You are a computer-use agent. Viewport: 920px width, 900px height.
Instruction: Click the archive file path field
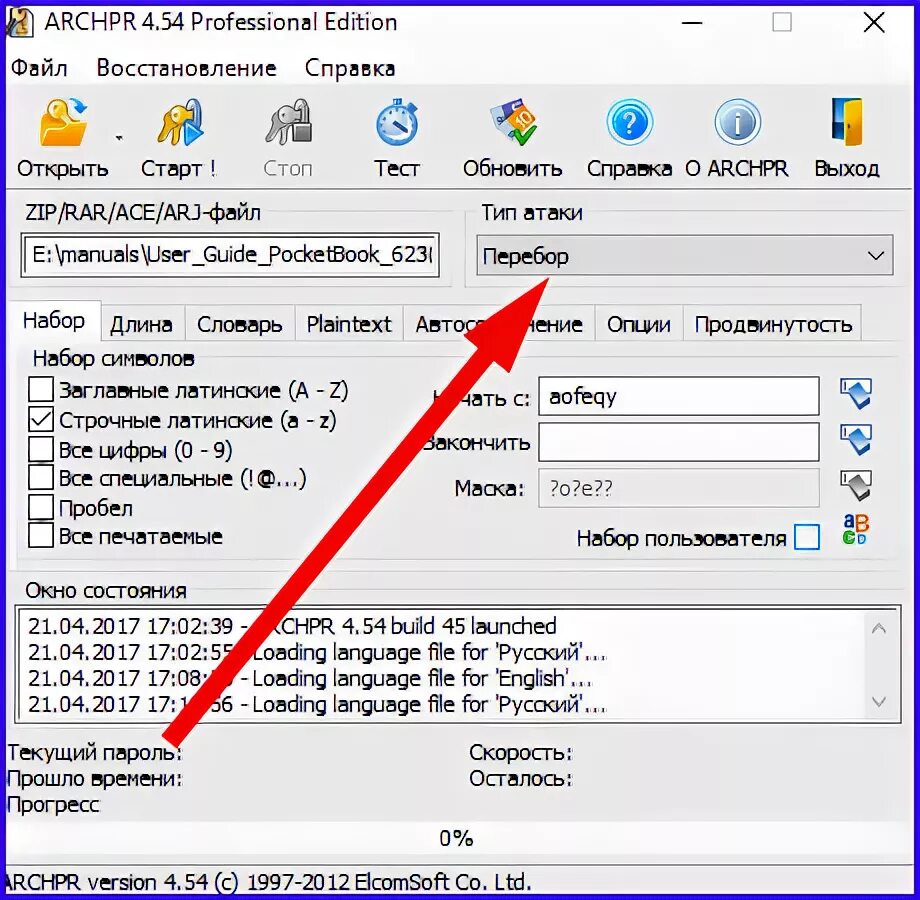(x=230, y=255)
